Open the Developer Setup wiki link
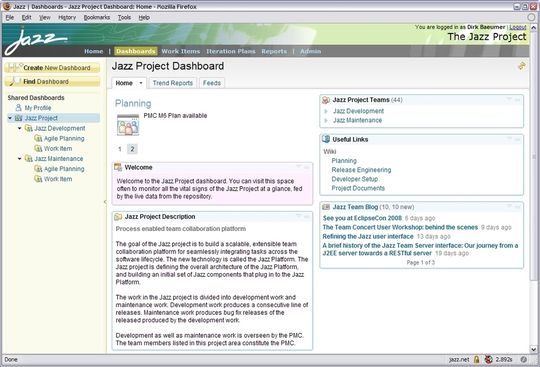Screen dimensions: 540x367 pos(355,179)
